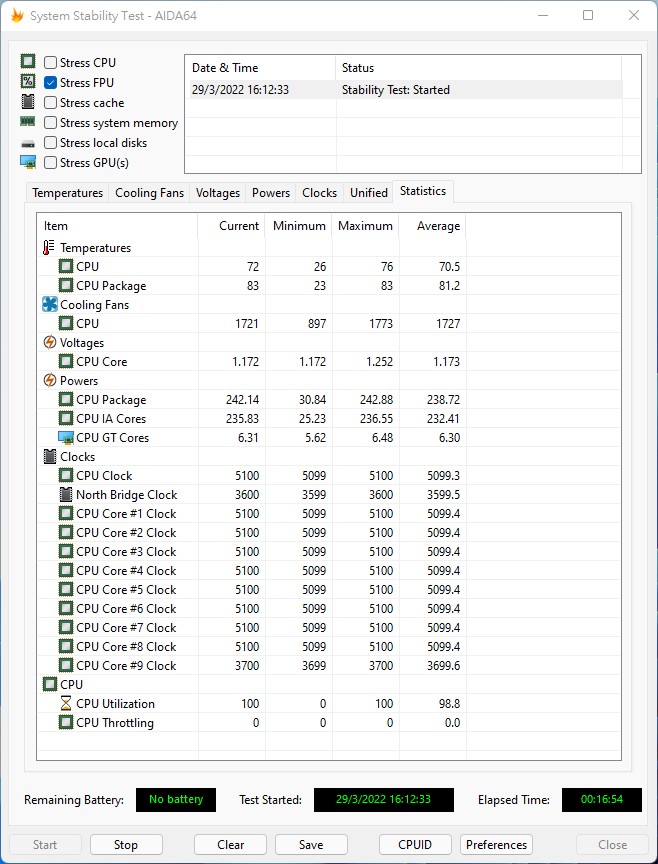Screen dimensions: 658x864
Task: Click the Status log column header
Action: pos(478,68)
